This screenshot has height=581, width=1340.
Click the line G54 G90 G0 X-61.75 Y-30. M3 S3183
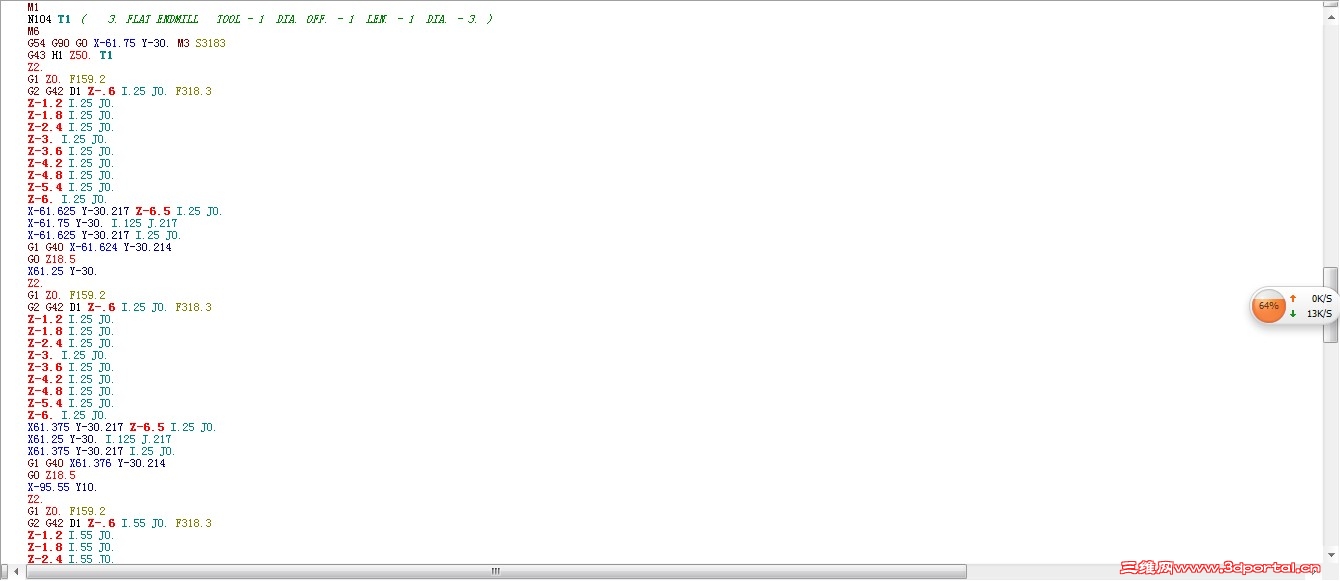pos(126,43)
